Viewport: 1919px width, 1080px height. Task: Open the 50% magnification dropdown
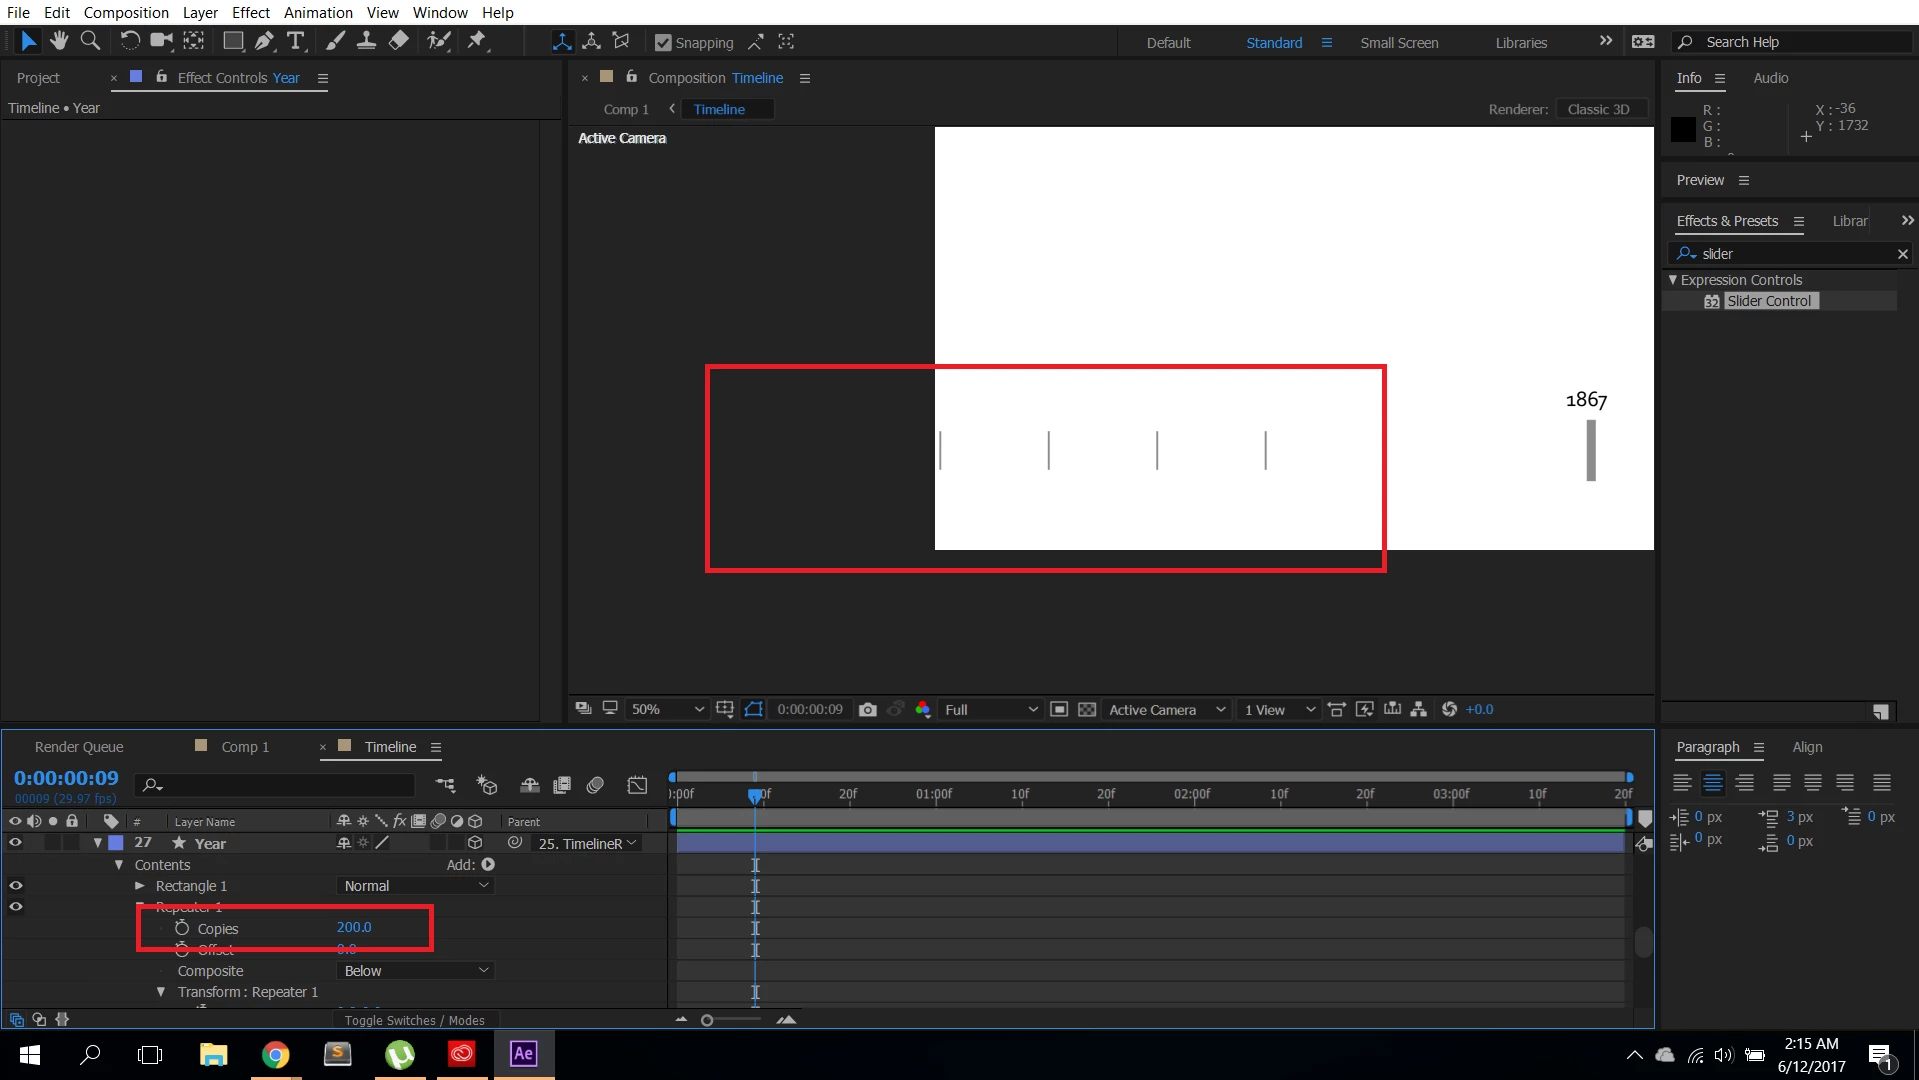click(x=667, y=709)
